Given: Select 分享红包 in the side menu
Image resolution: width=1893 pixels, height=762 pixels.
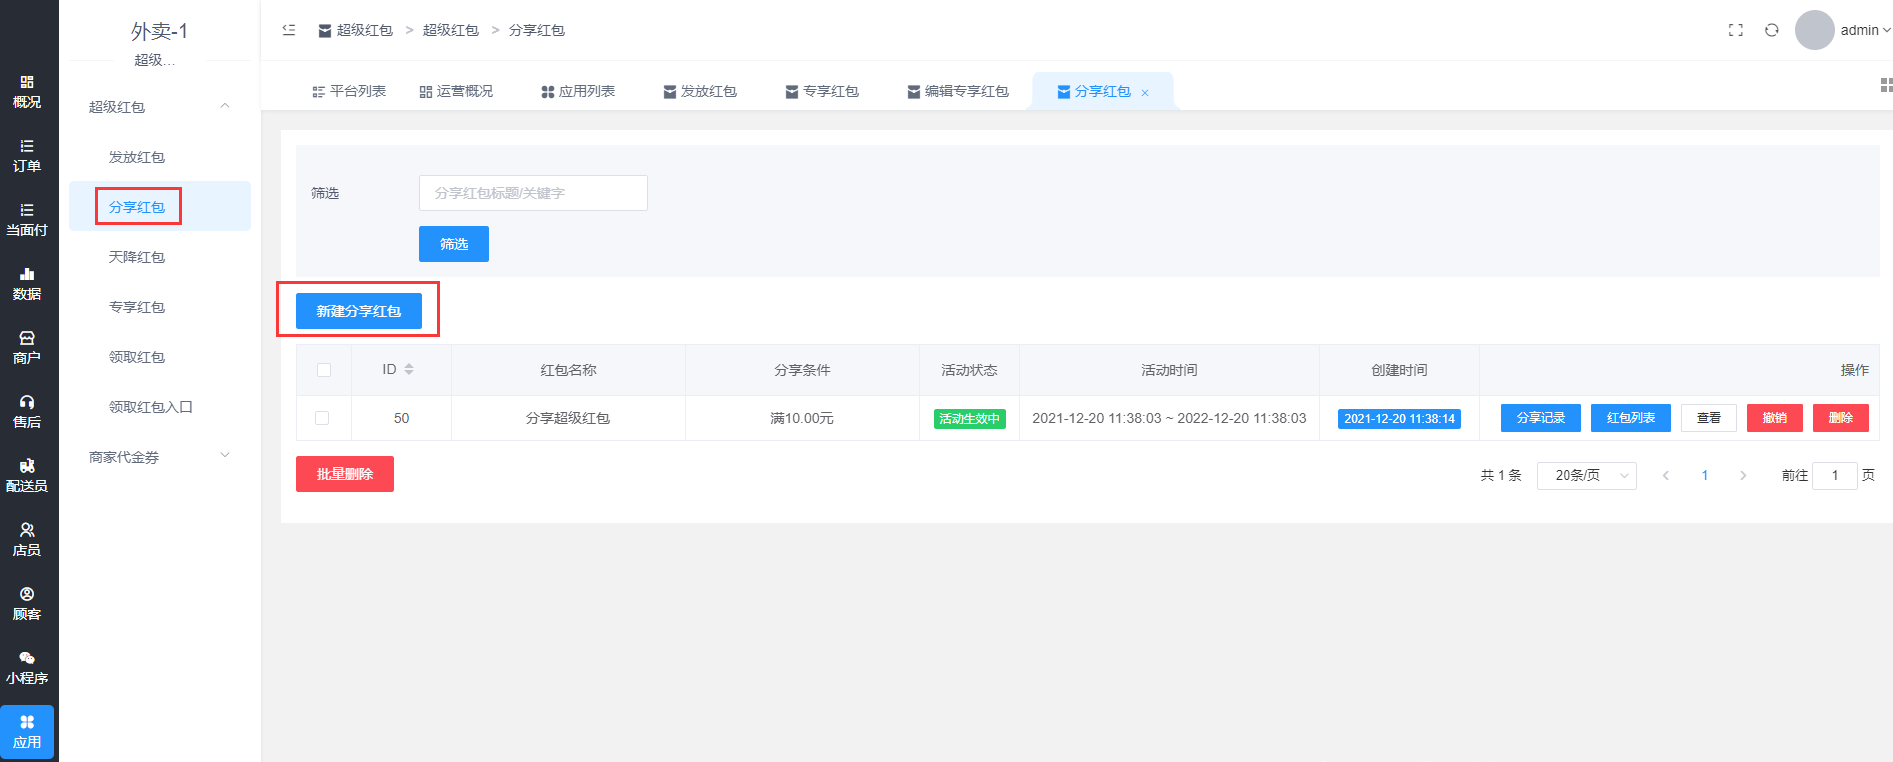Looking at the screenshot, I should [160, 207].
